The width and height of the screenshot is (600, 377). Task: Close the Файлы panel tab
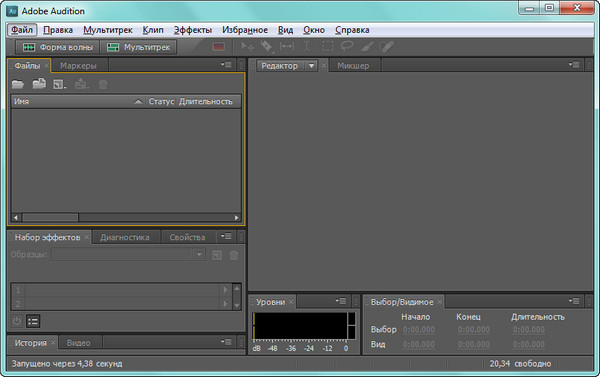point(46,65)
